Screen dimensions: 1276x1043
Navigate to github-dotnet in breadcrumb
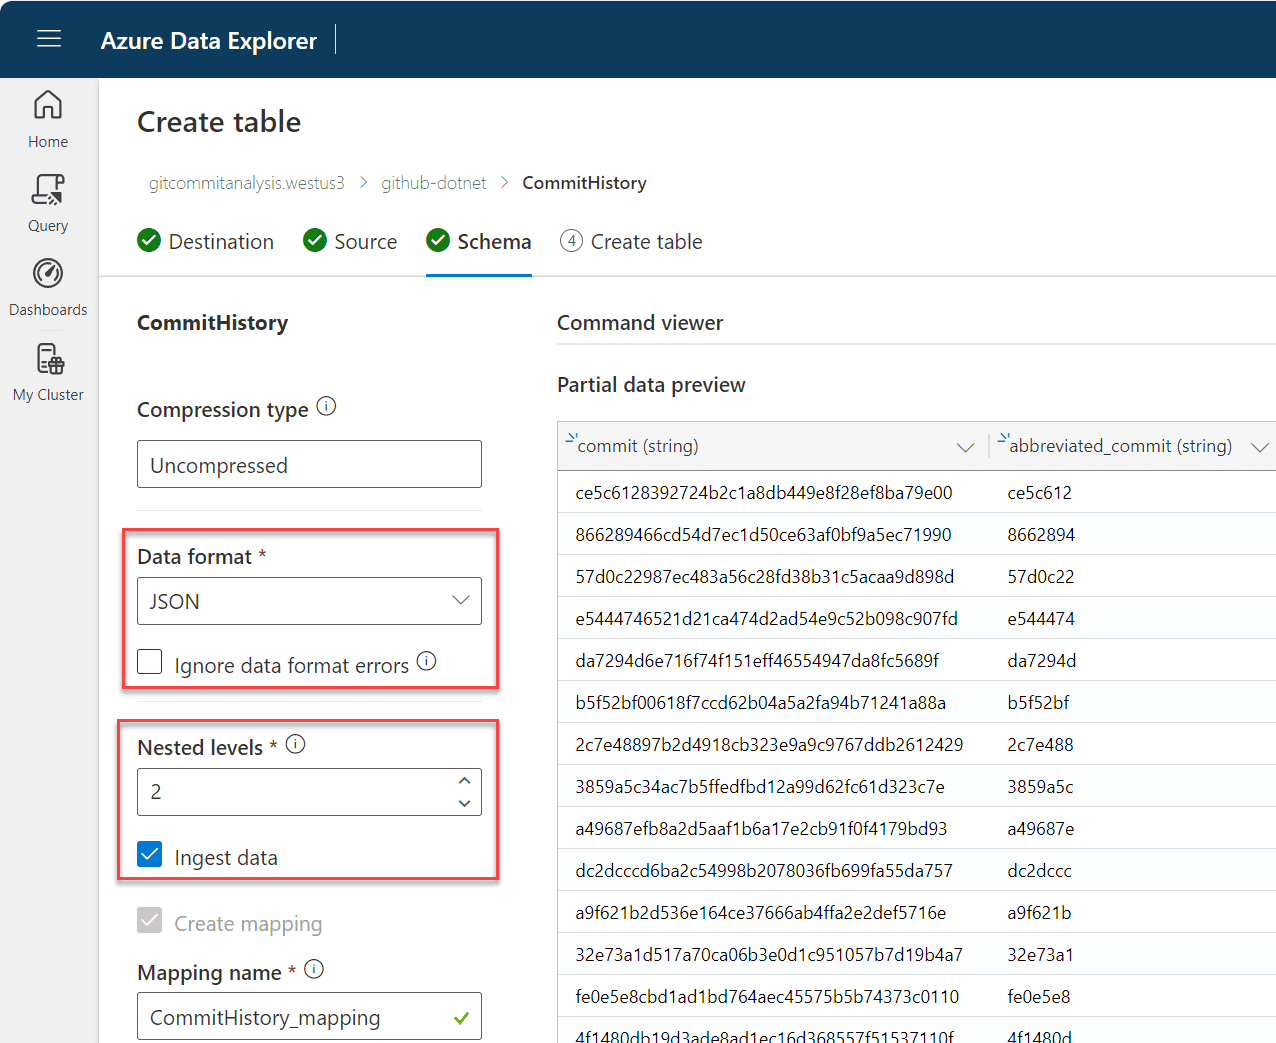(x=433, y=183)
